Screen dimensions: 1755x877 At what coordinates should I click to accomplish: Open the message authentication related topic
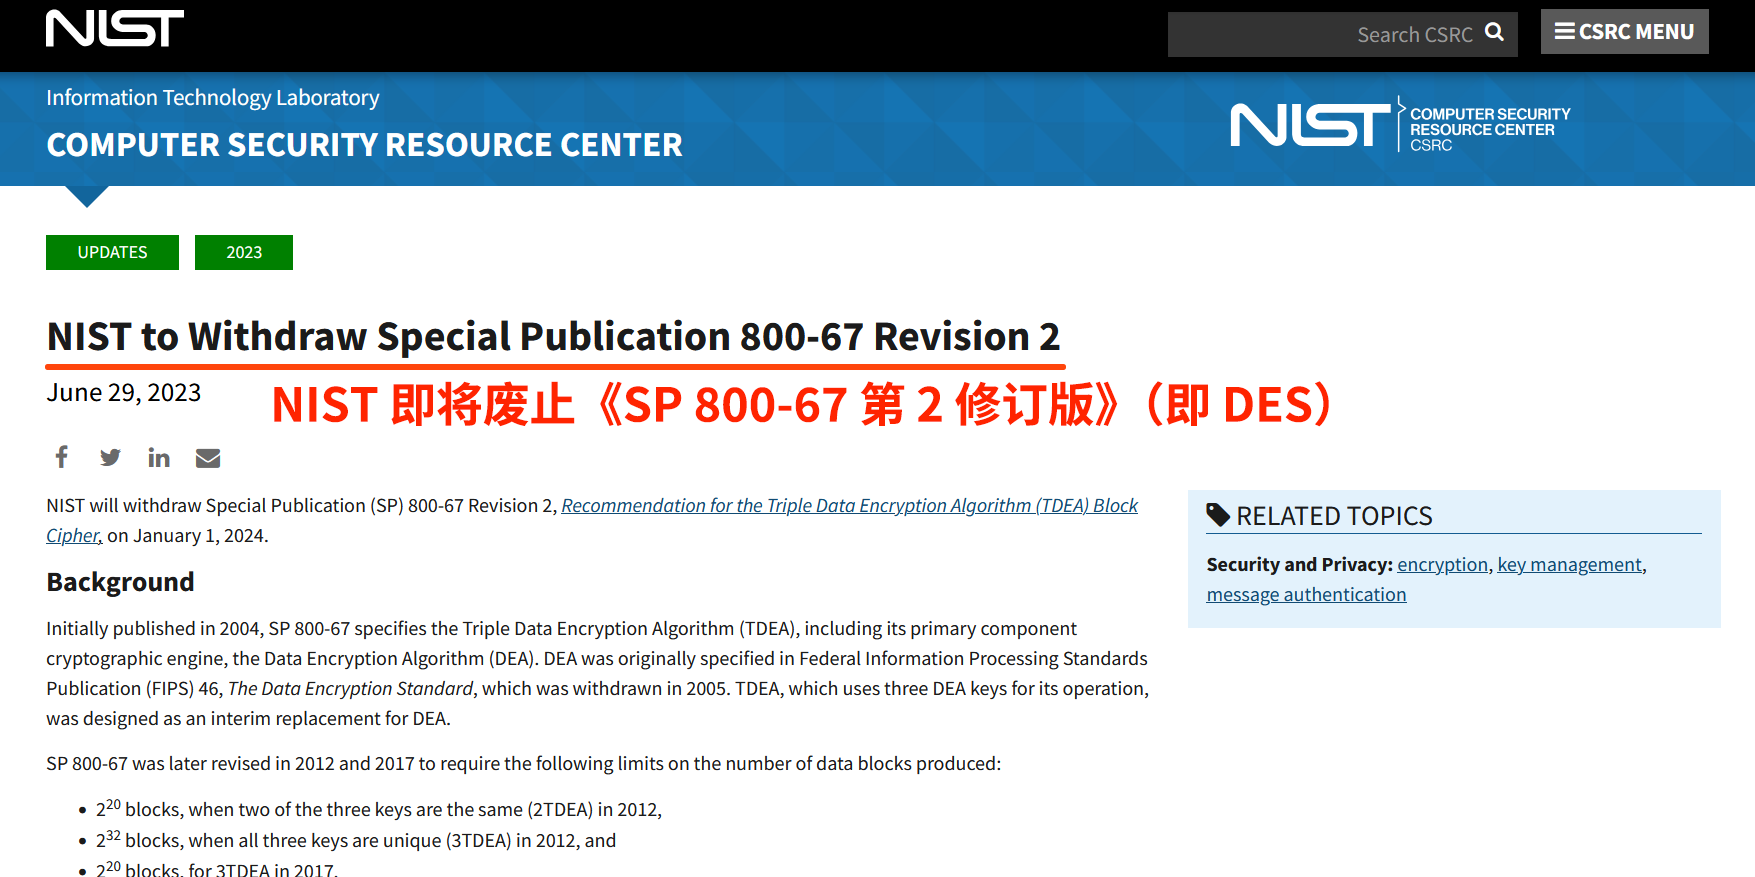coord(1306,595)
